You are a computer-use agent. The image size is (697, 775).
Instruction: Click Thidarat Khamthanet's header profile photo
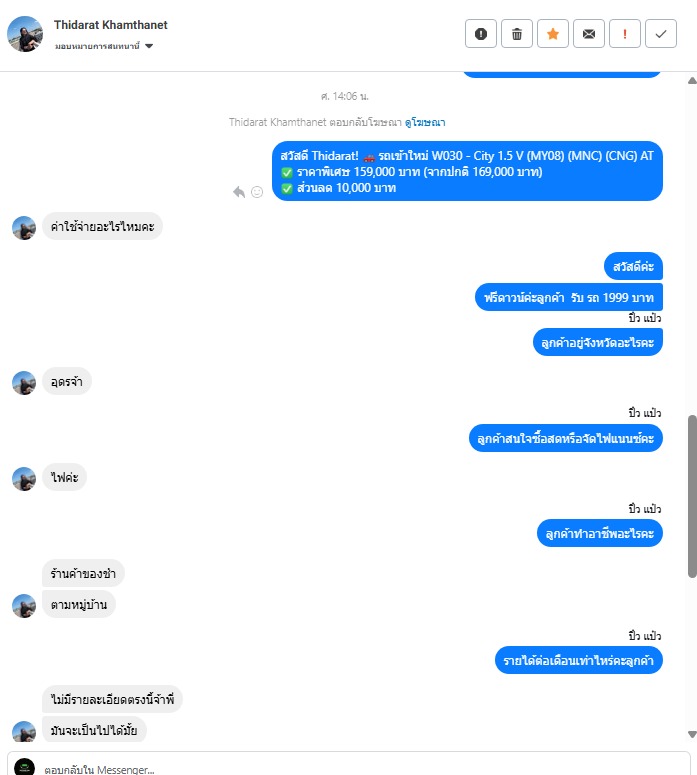pos(25,34)
